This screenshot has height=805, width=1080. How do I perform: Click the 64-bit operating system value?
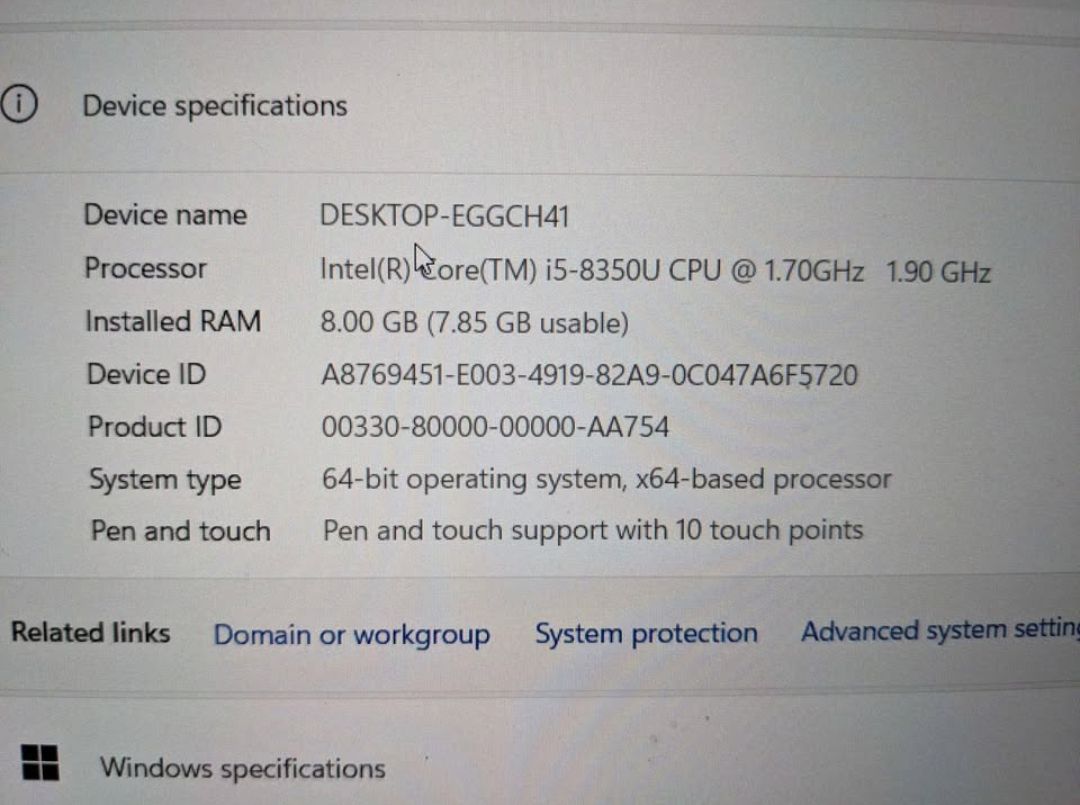[x=607, y=479]
